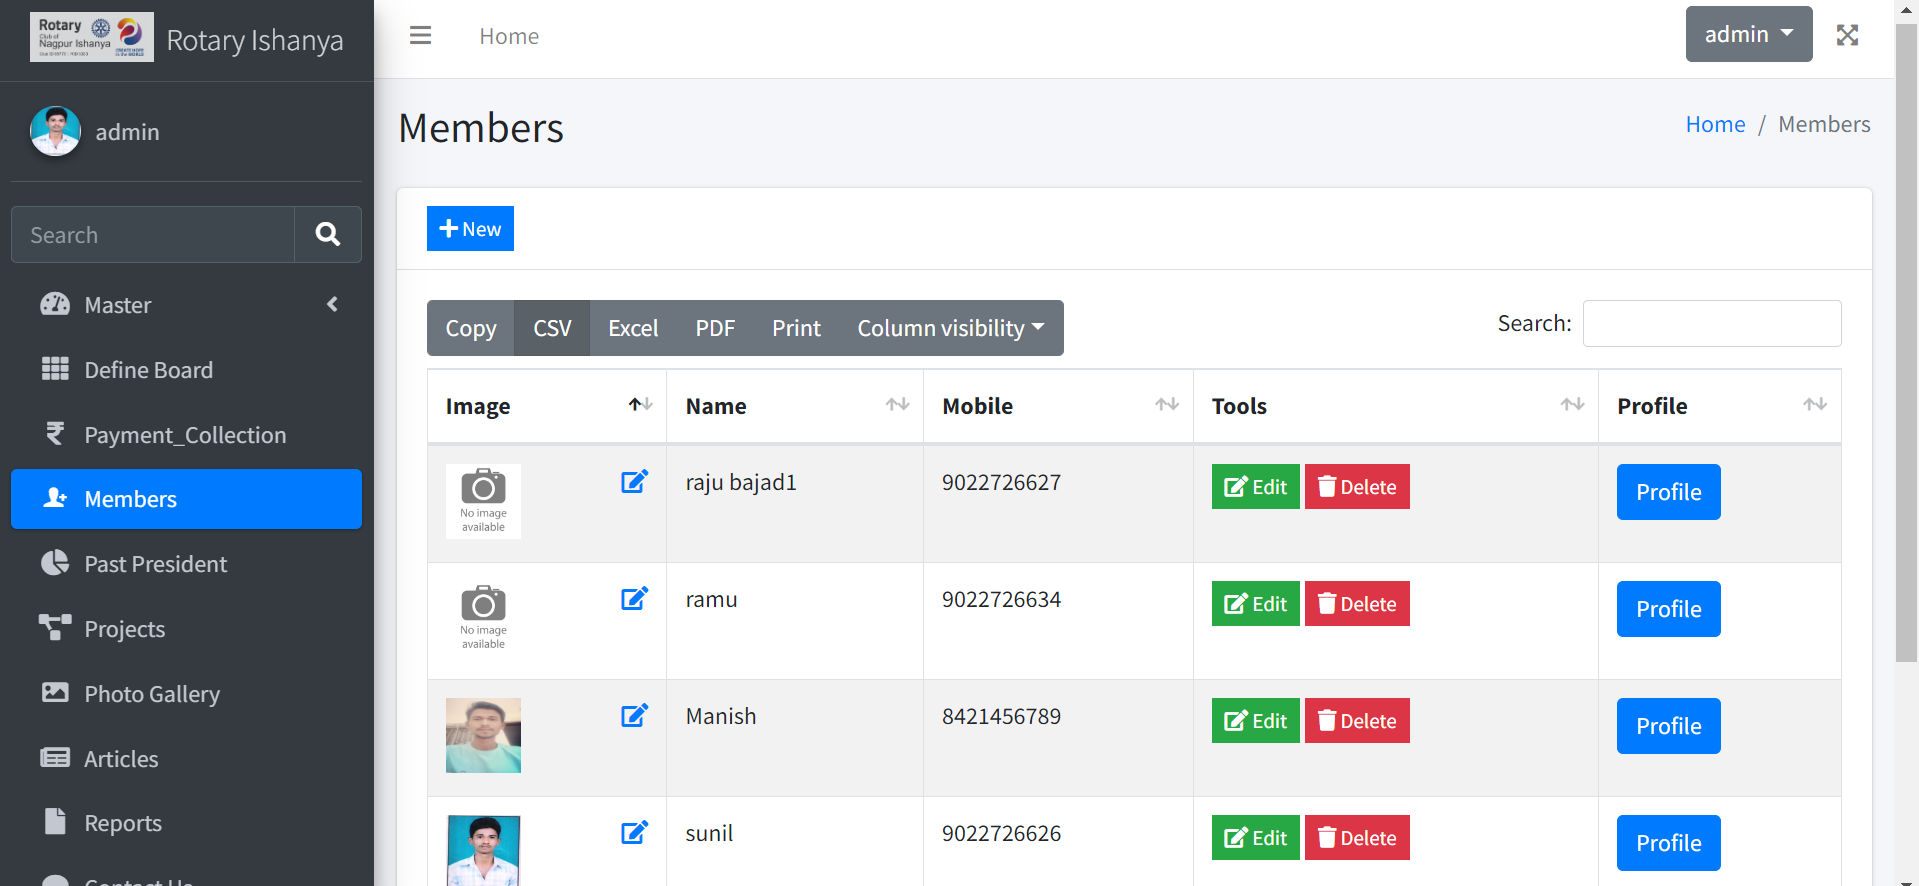Click image edit icon for ramu
Screen dimensions: 1919x886
pos(634,599)
